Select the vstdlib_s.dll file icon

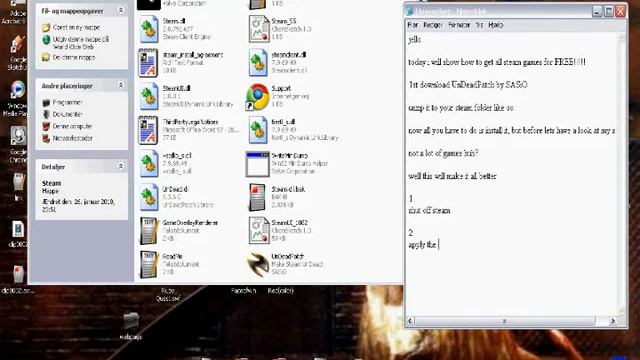click(x=149, y=163)
